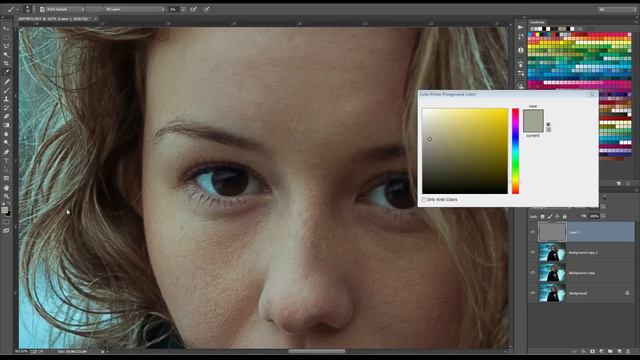
Task: Select the Path Selection tool
Action: 6,169
